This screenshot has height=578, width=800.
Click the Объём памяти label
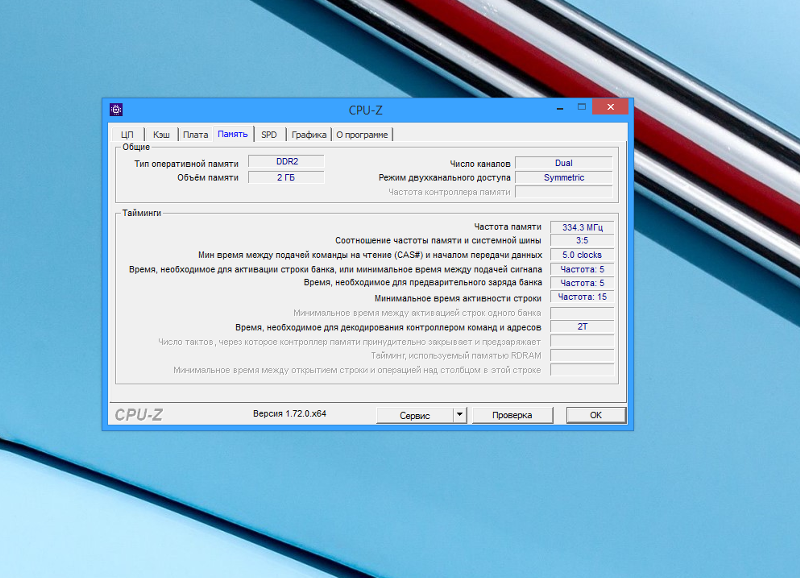pyautogui.click(x=208, y=178)
